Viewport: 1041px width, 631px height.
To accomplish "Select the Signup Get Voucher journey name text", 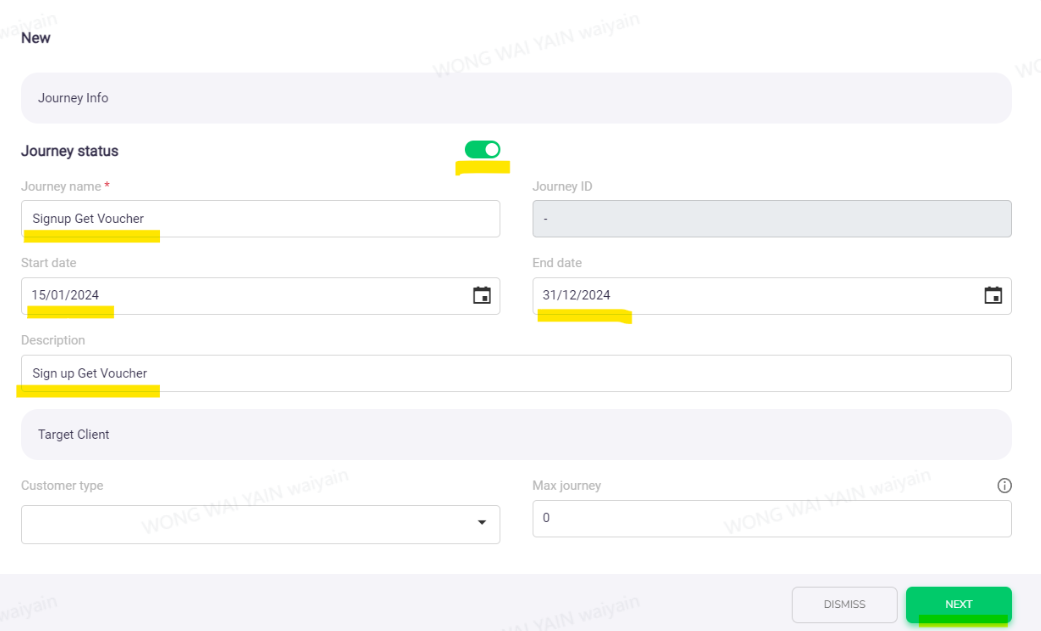I will point(89,218).
